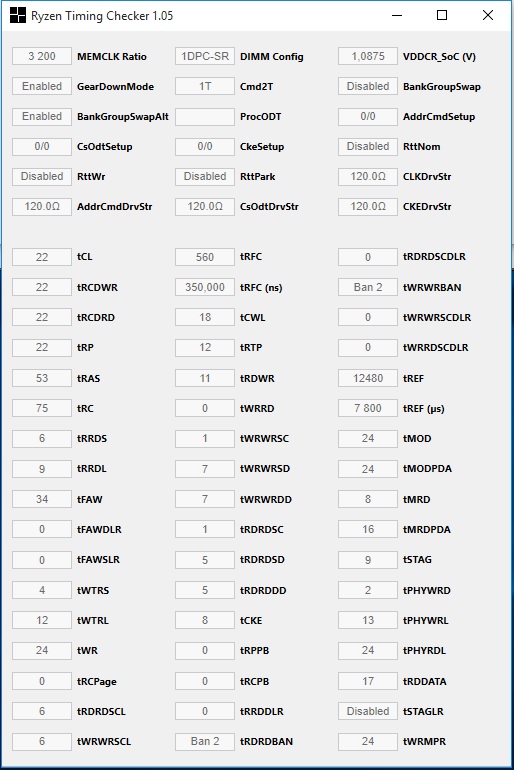
Task: Click the tWTRL value field
Action: tap(42, 620)
